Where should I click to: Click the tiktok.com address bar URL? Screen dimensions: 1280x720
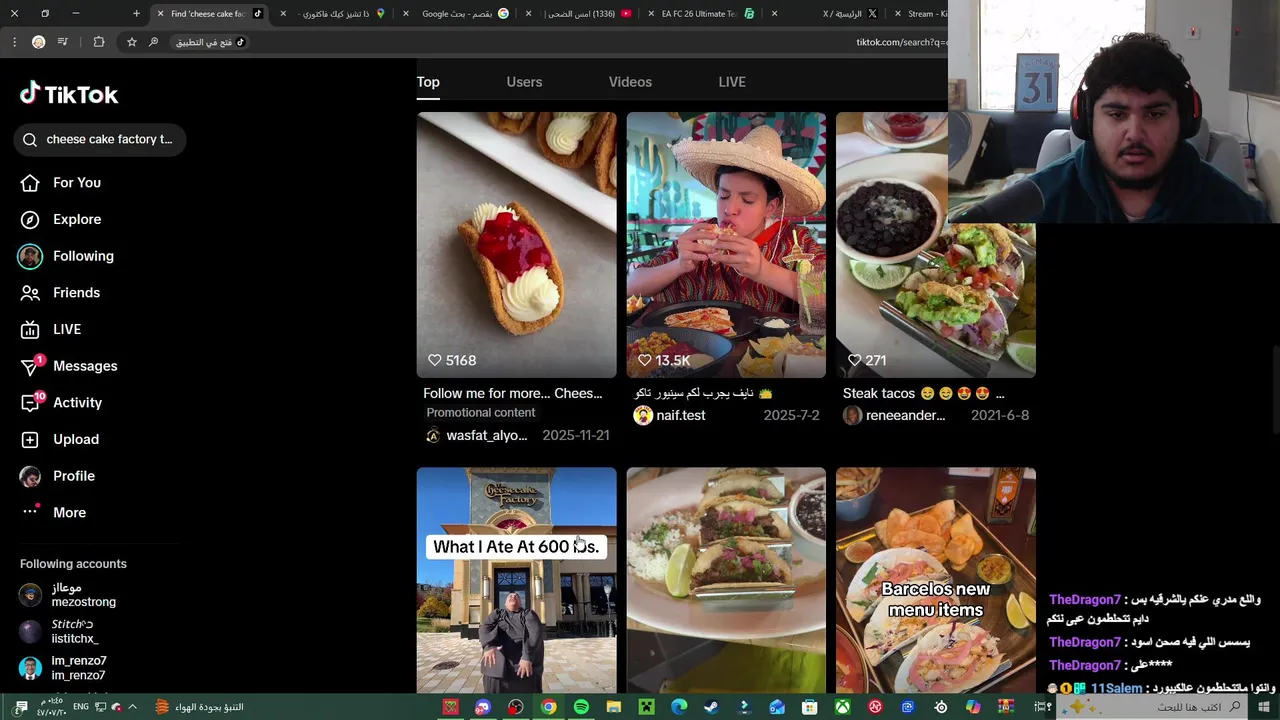click(900, 42)
